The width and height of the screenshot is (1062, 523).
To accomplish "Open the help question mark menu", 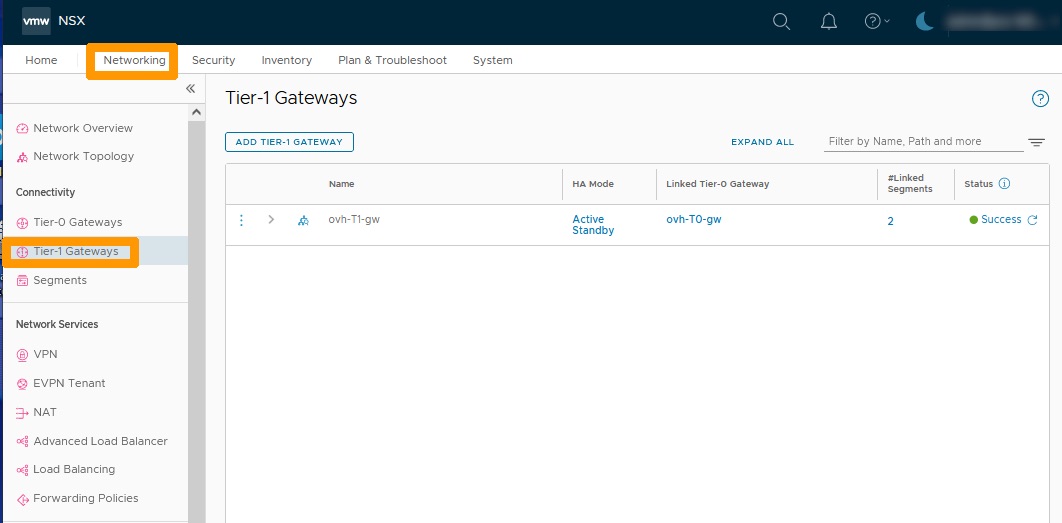I will 877,22.
